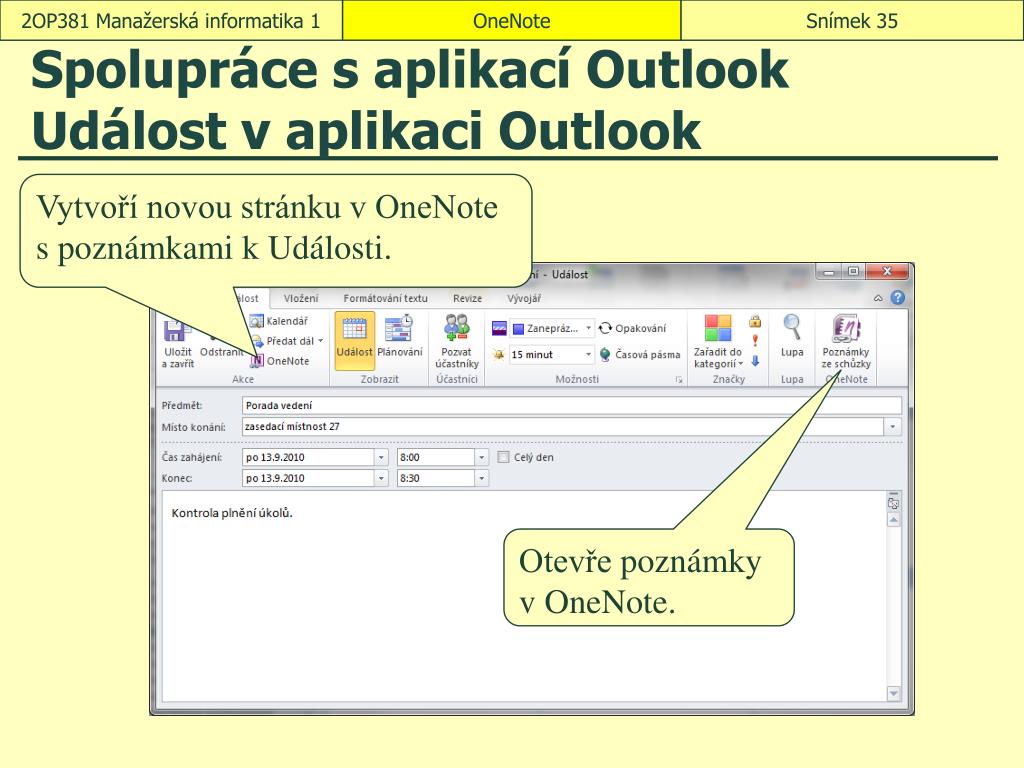Expand Zařadit do kategorií dropdown arrow
The width and height of the screenshot is (1024, 768).
click(741, 364)
